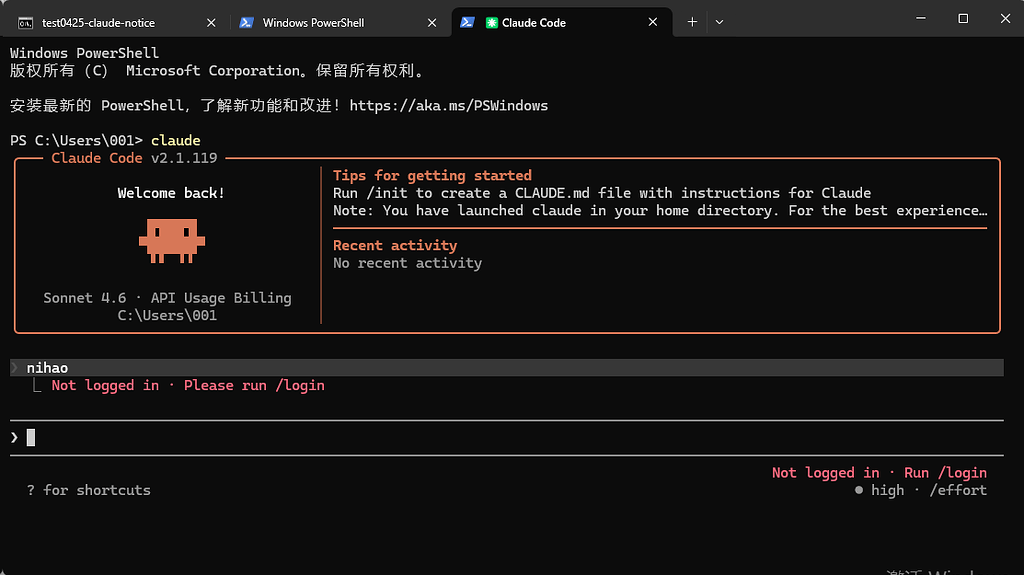Viewport: 1024px width, 575px height.
Task: Maximize the terminal window
Action: 963,18
